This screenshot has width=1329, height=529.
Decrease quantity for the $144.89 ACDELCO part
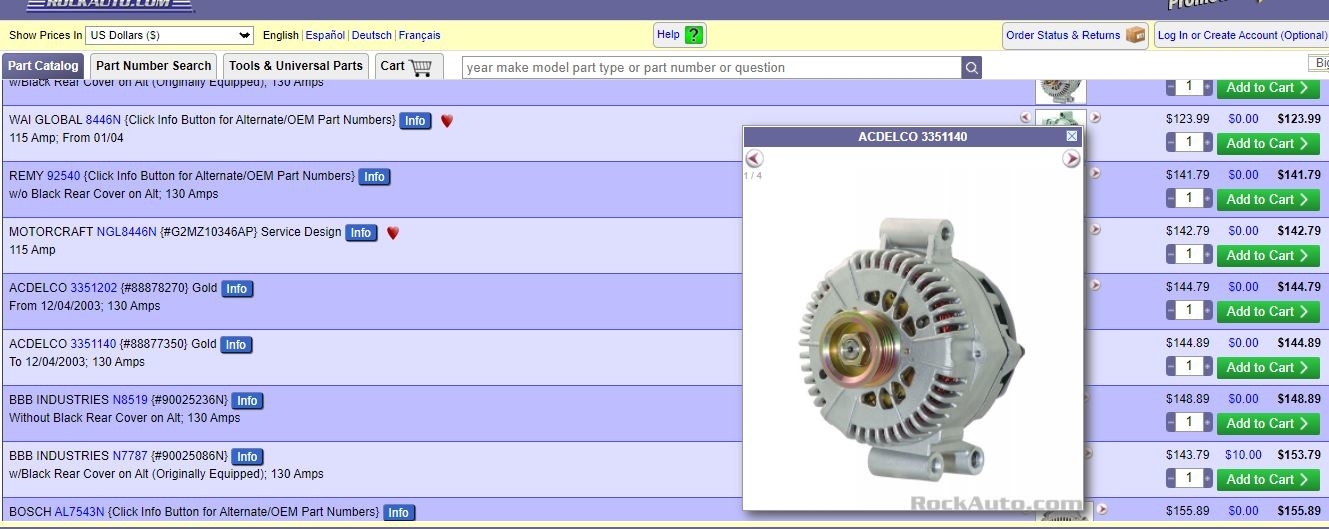pos(1171,367)
